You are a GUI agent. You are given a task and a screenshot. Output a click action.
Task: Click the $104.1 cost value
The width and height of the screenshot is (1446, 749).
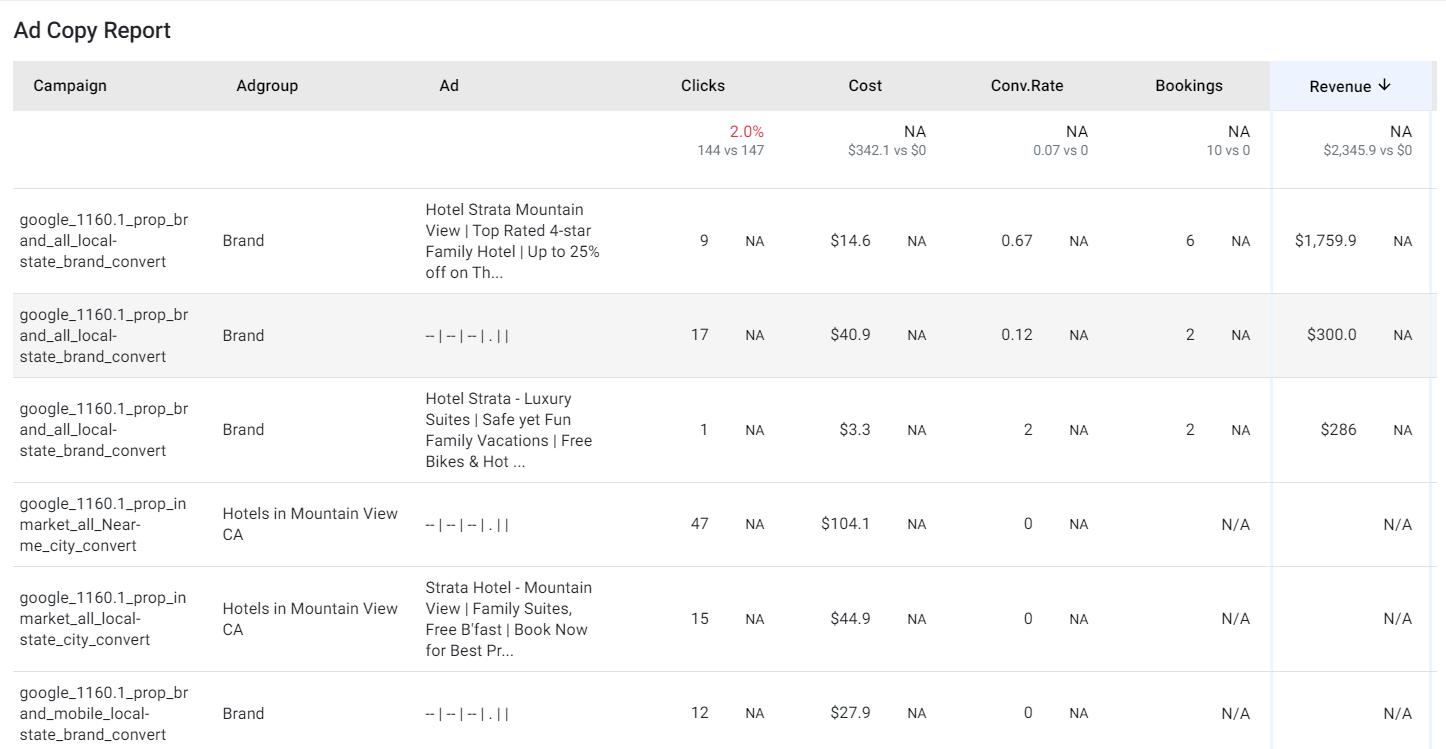(x=846, y=524)
